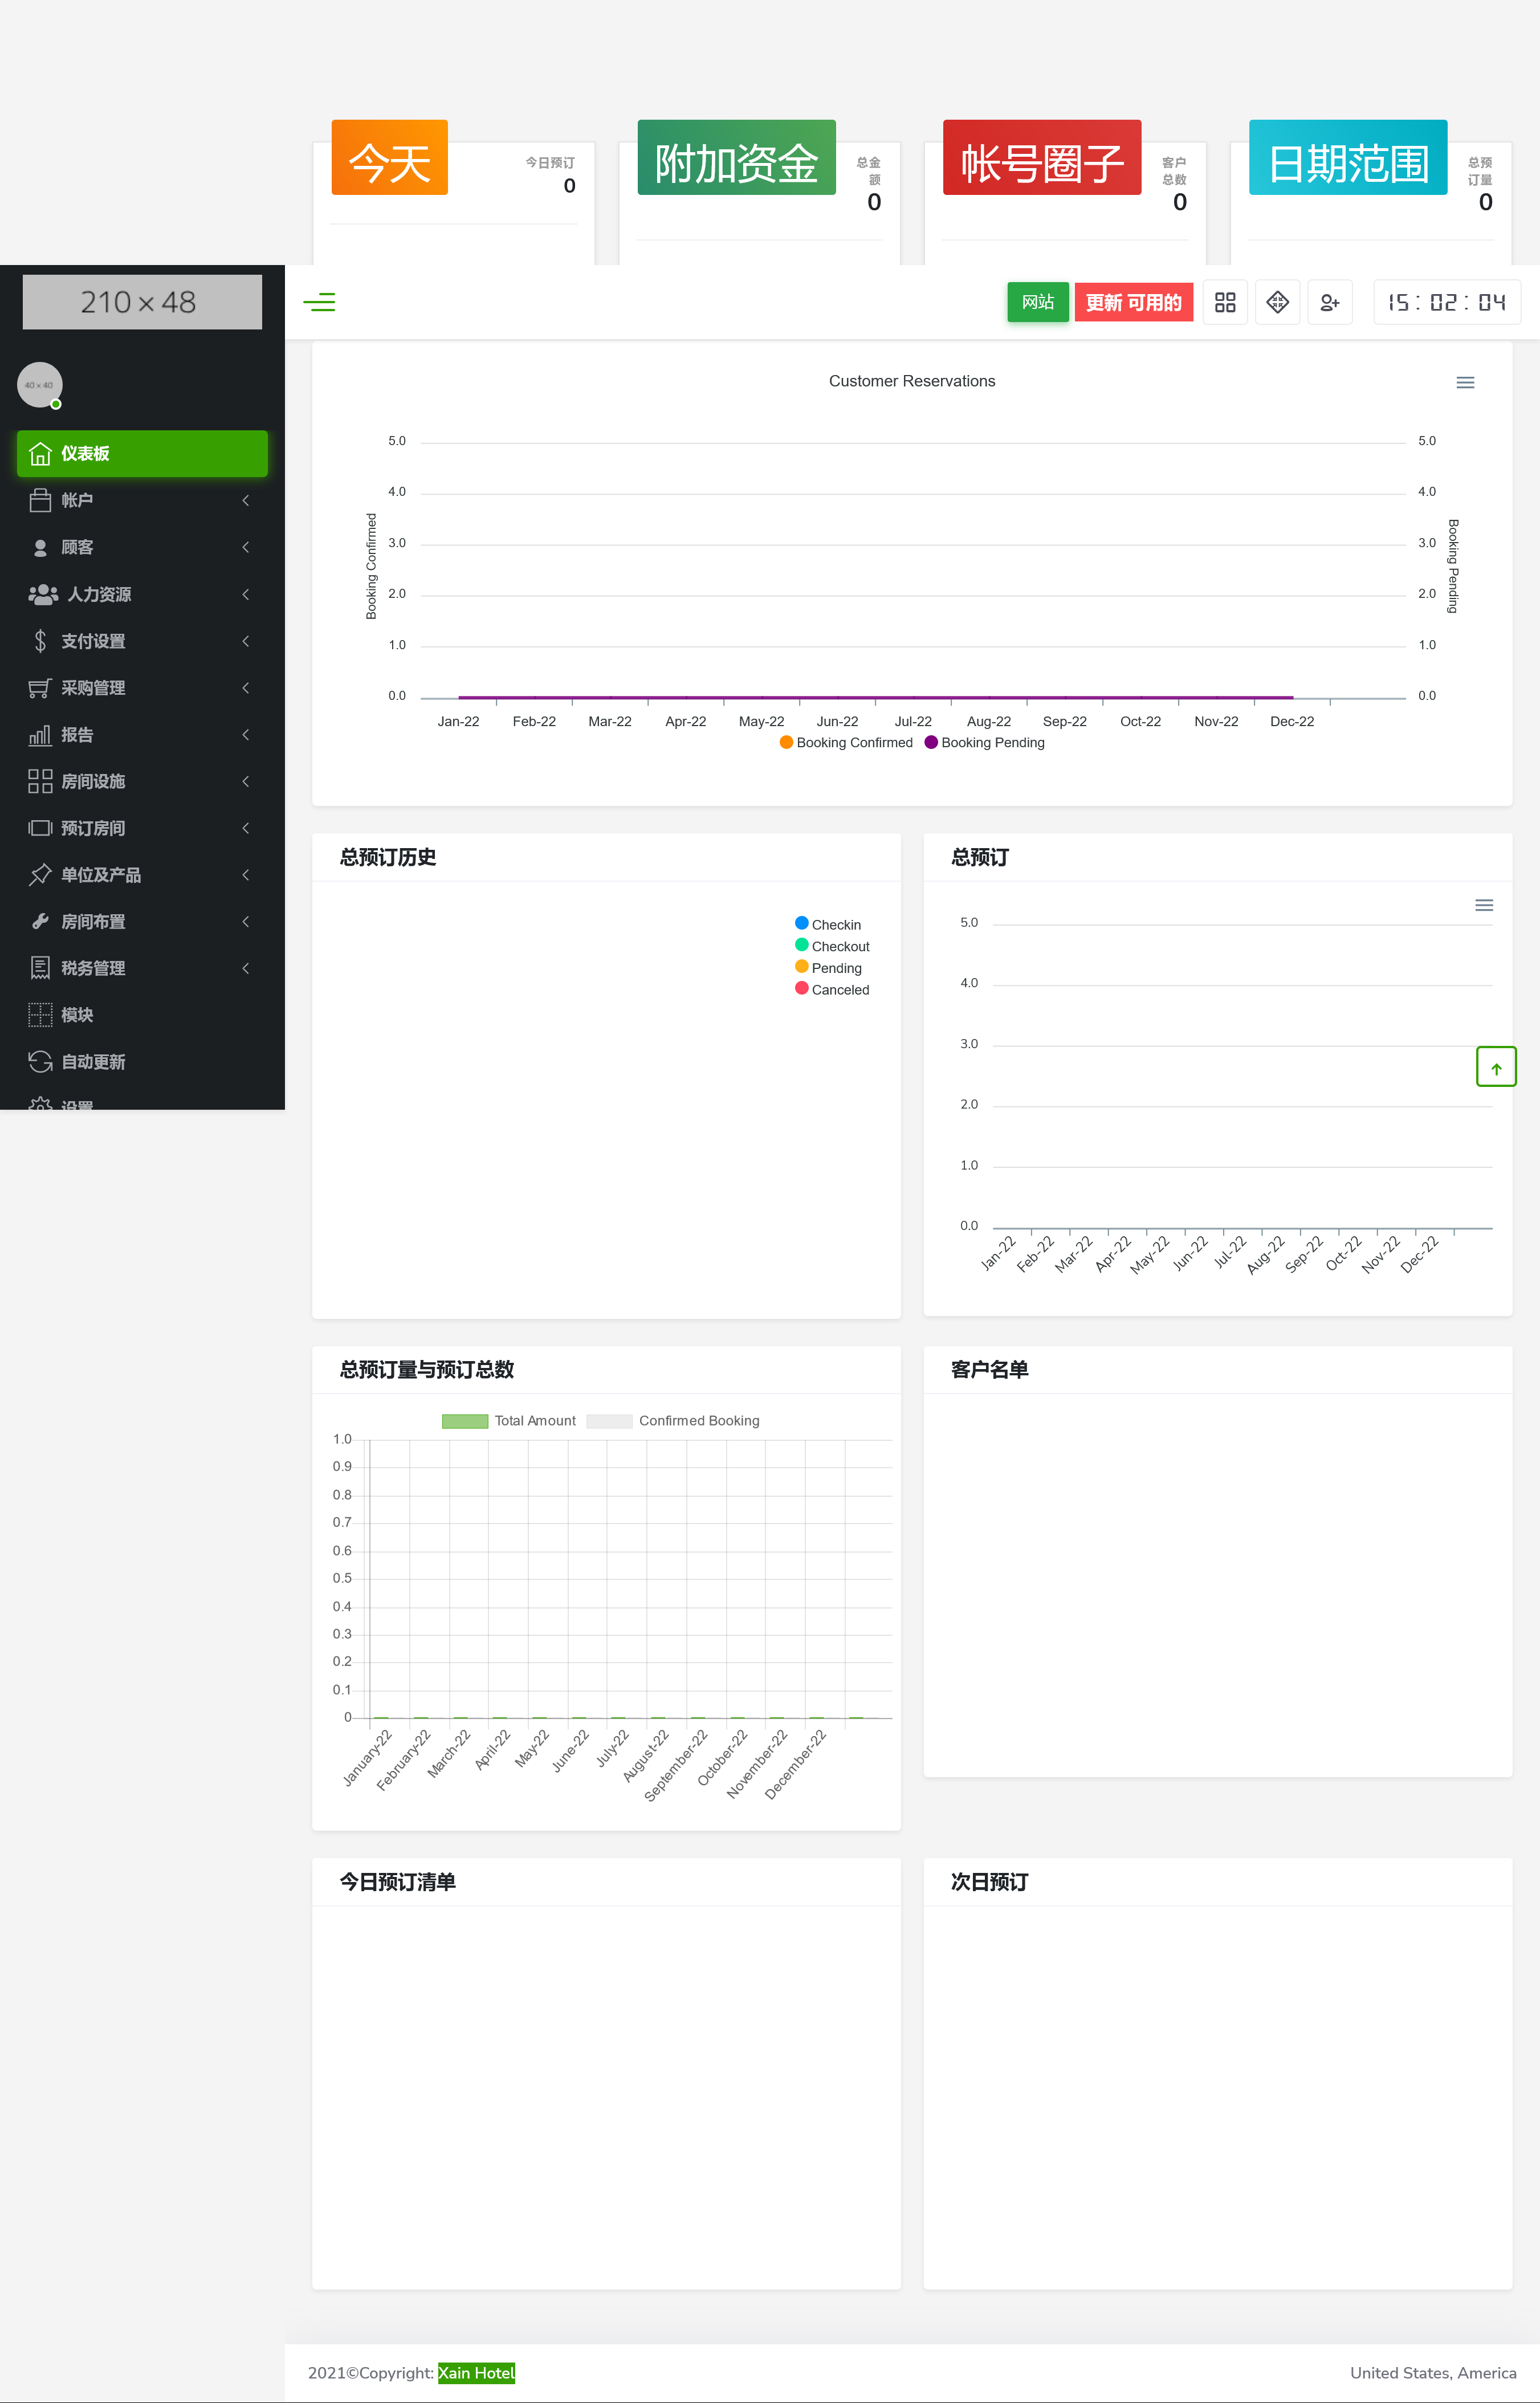Open the 单位及产品 menu item
This screenshot has height=2403, width=1540.
tap(142, 875)
